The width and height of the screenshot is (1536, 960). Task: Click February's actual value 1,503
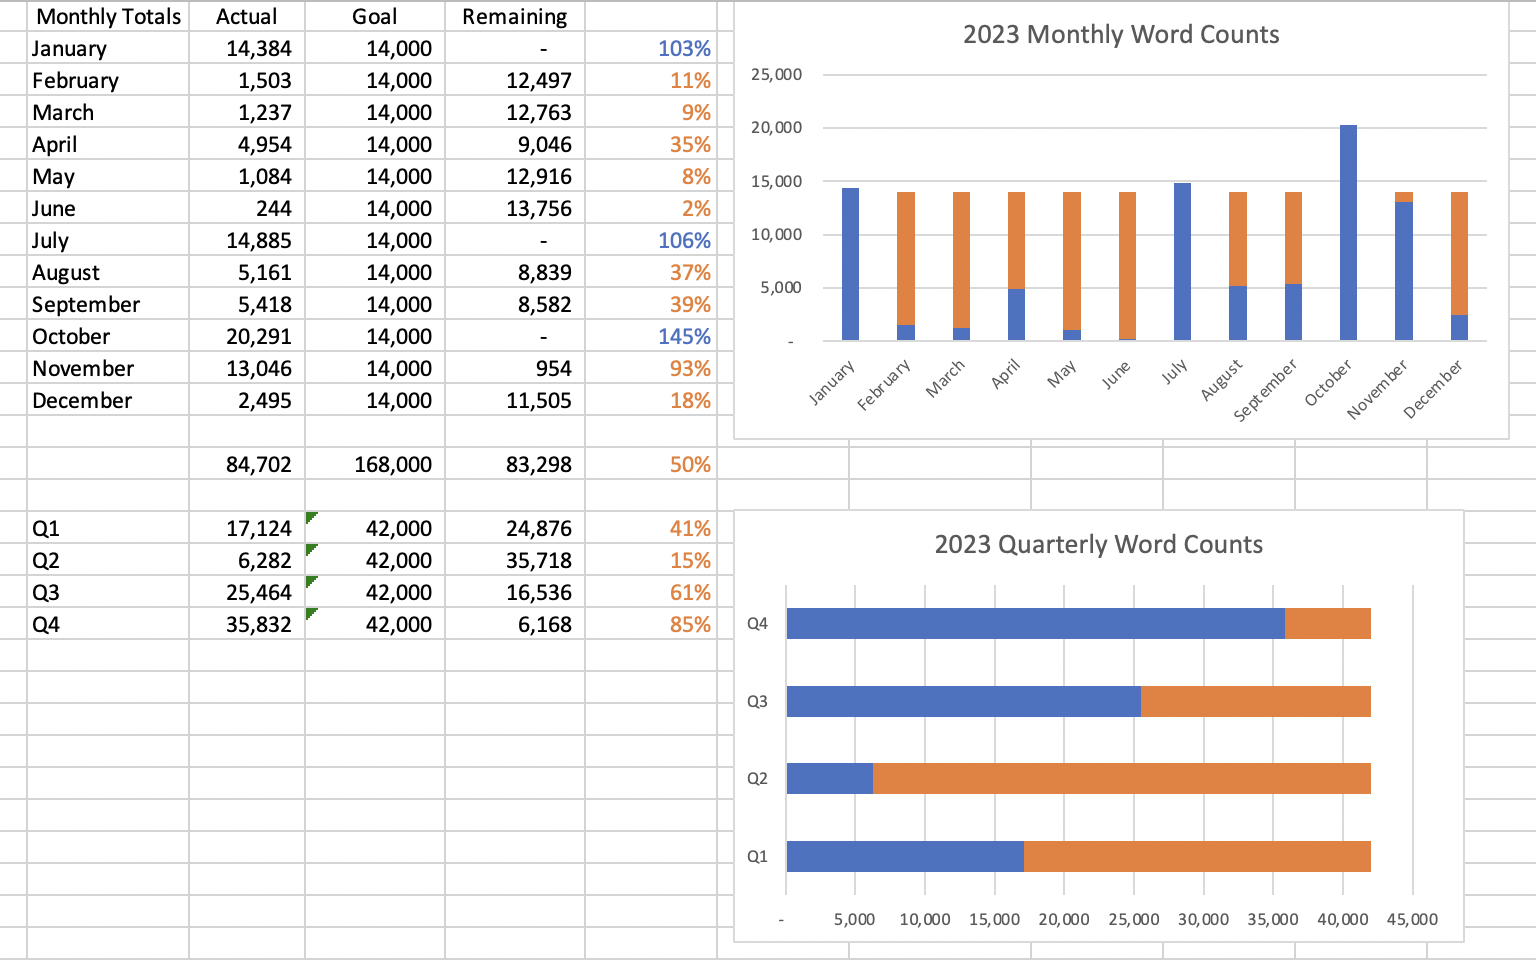tap(247, 80)
